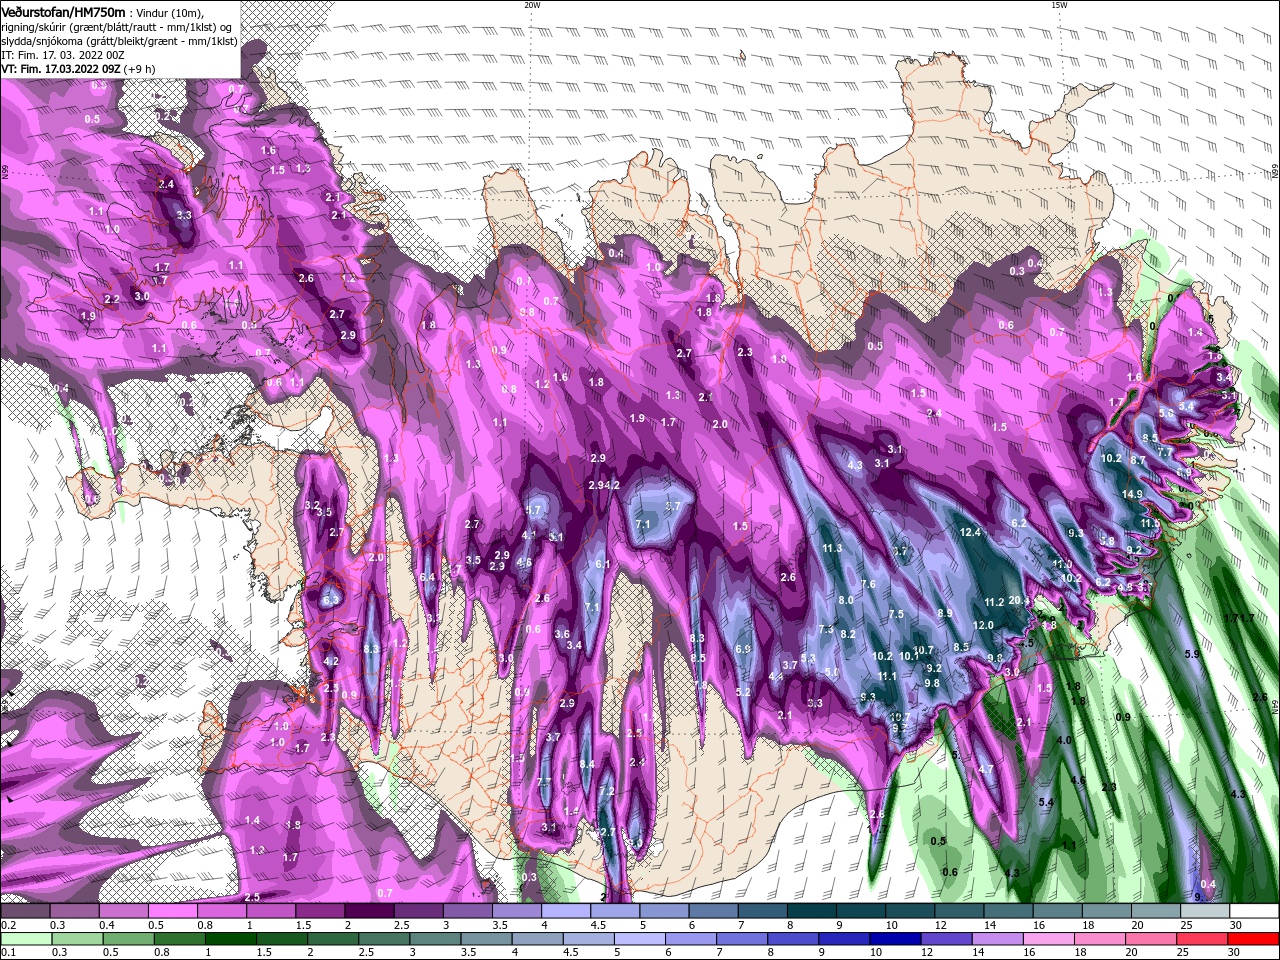Click the 11.3 precipitation value on map

[832, 549]
